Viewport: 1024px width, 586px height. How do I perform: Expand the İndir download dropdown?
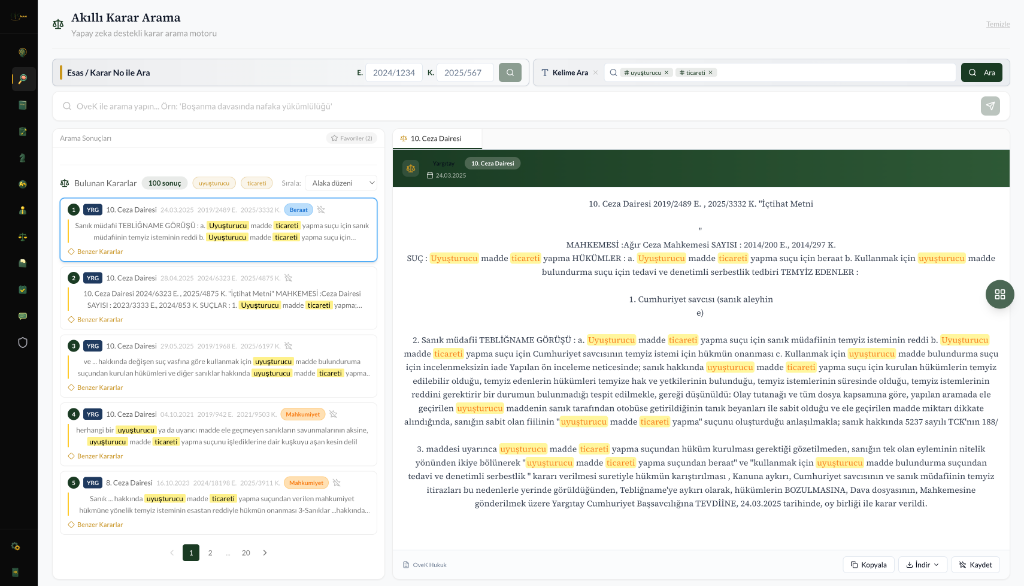[922, 565]
